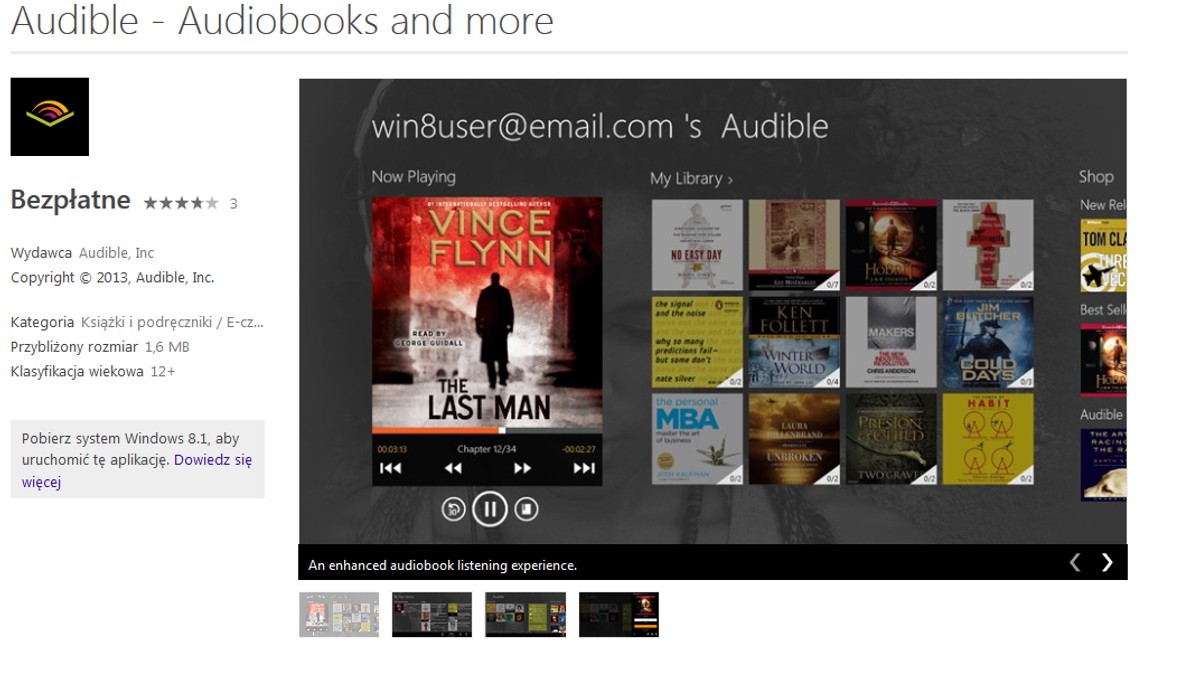Skip to next chapter icon
Screen dimensions: 1200x688
[x=584, y=468]
